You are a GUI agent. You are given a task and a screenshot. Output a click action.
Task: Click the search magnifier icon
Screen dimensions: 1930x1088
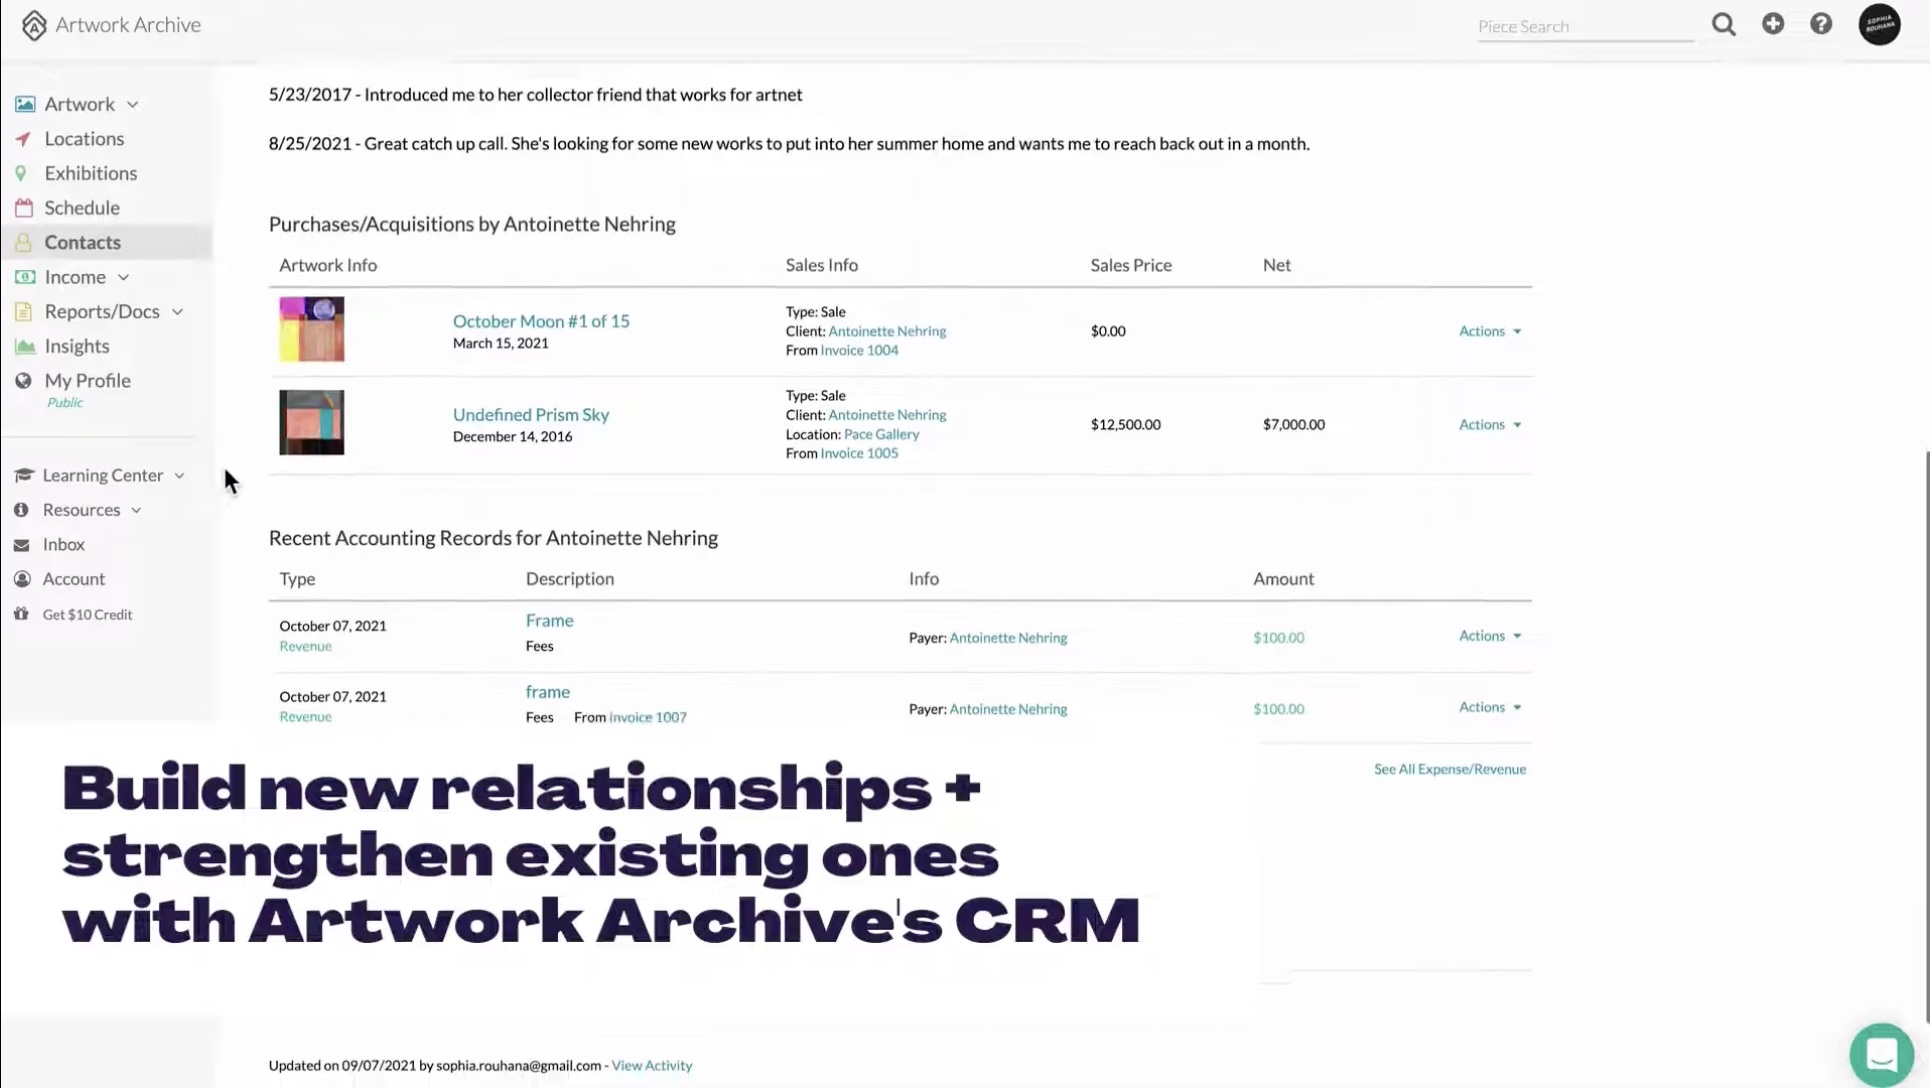click(1723, 24)
